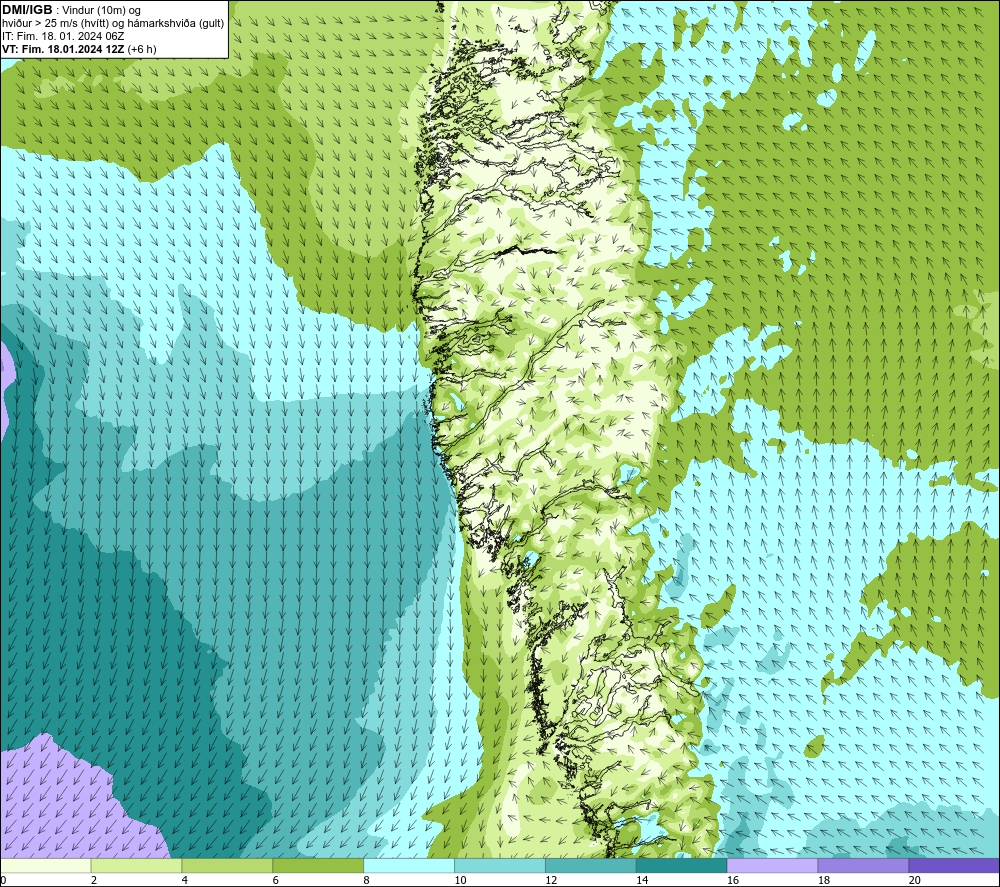The width and height of the screenshot is (1000, 887).
Task: Select the teal 12–14 m/s scale swatch
Action: point(591,865)
